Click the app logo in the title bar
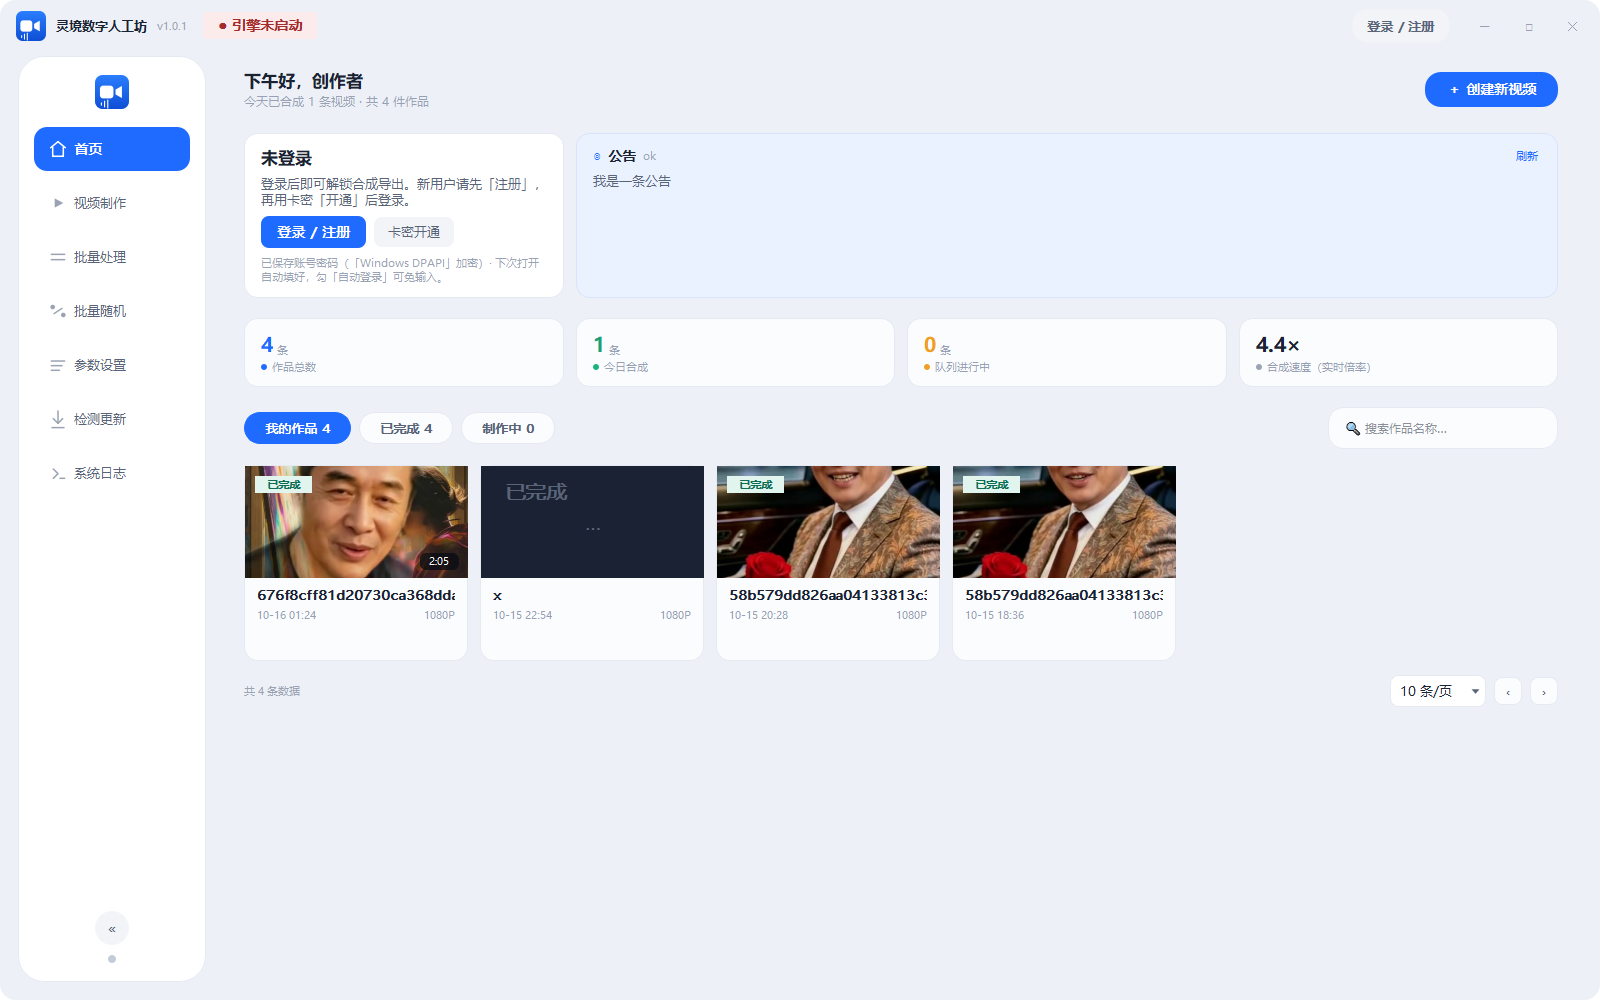The width and height of the screenshot is (1600, 1000). [x=31, y=26]
